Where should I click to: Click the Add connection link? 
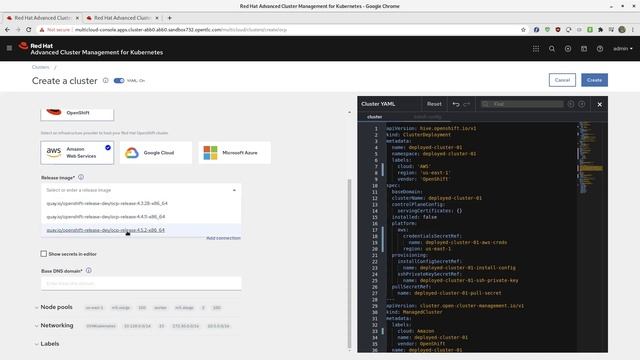point(223,238)
